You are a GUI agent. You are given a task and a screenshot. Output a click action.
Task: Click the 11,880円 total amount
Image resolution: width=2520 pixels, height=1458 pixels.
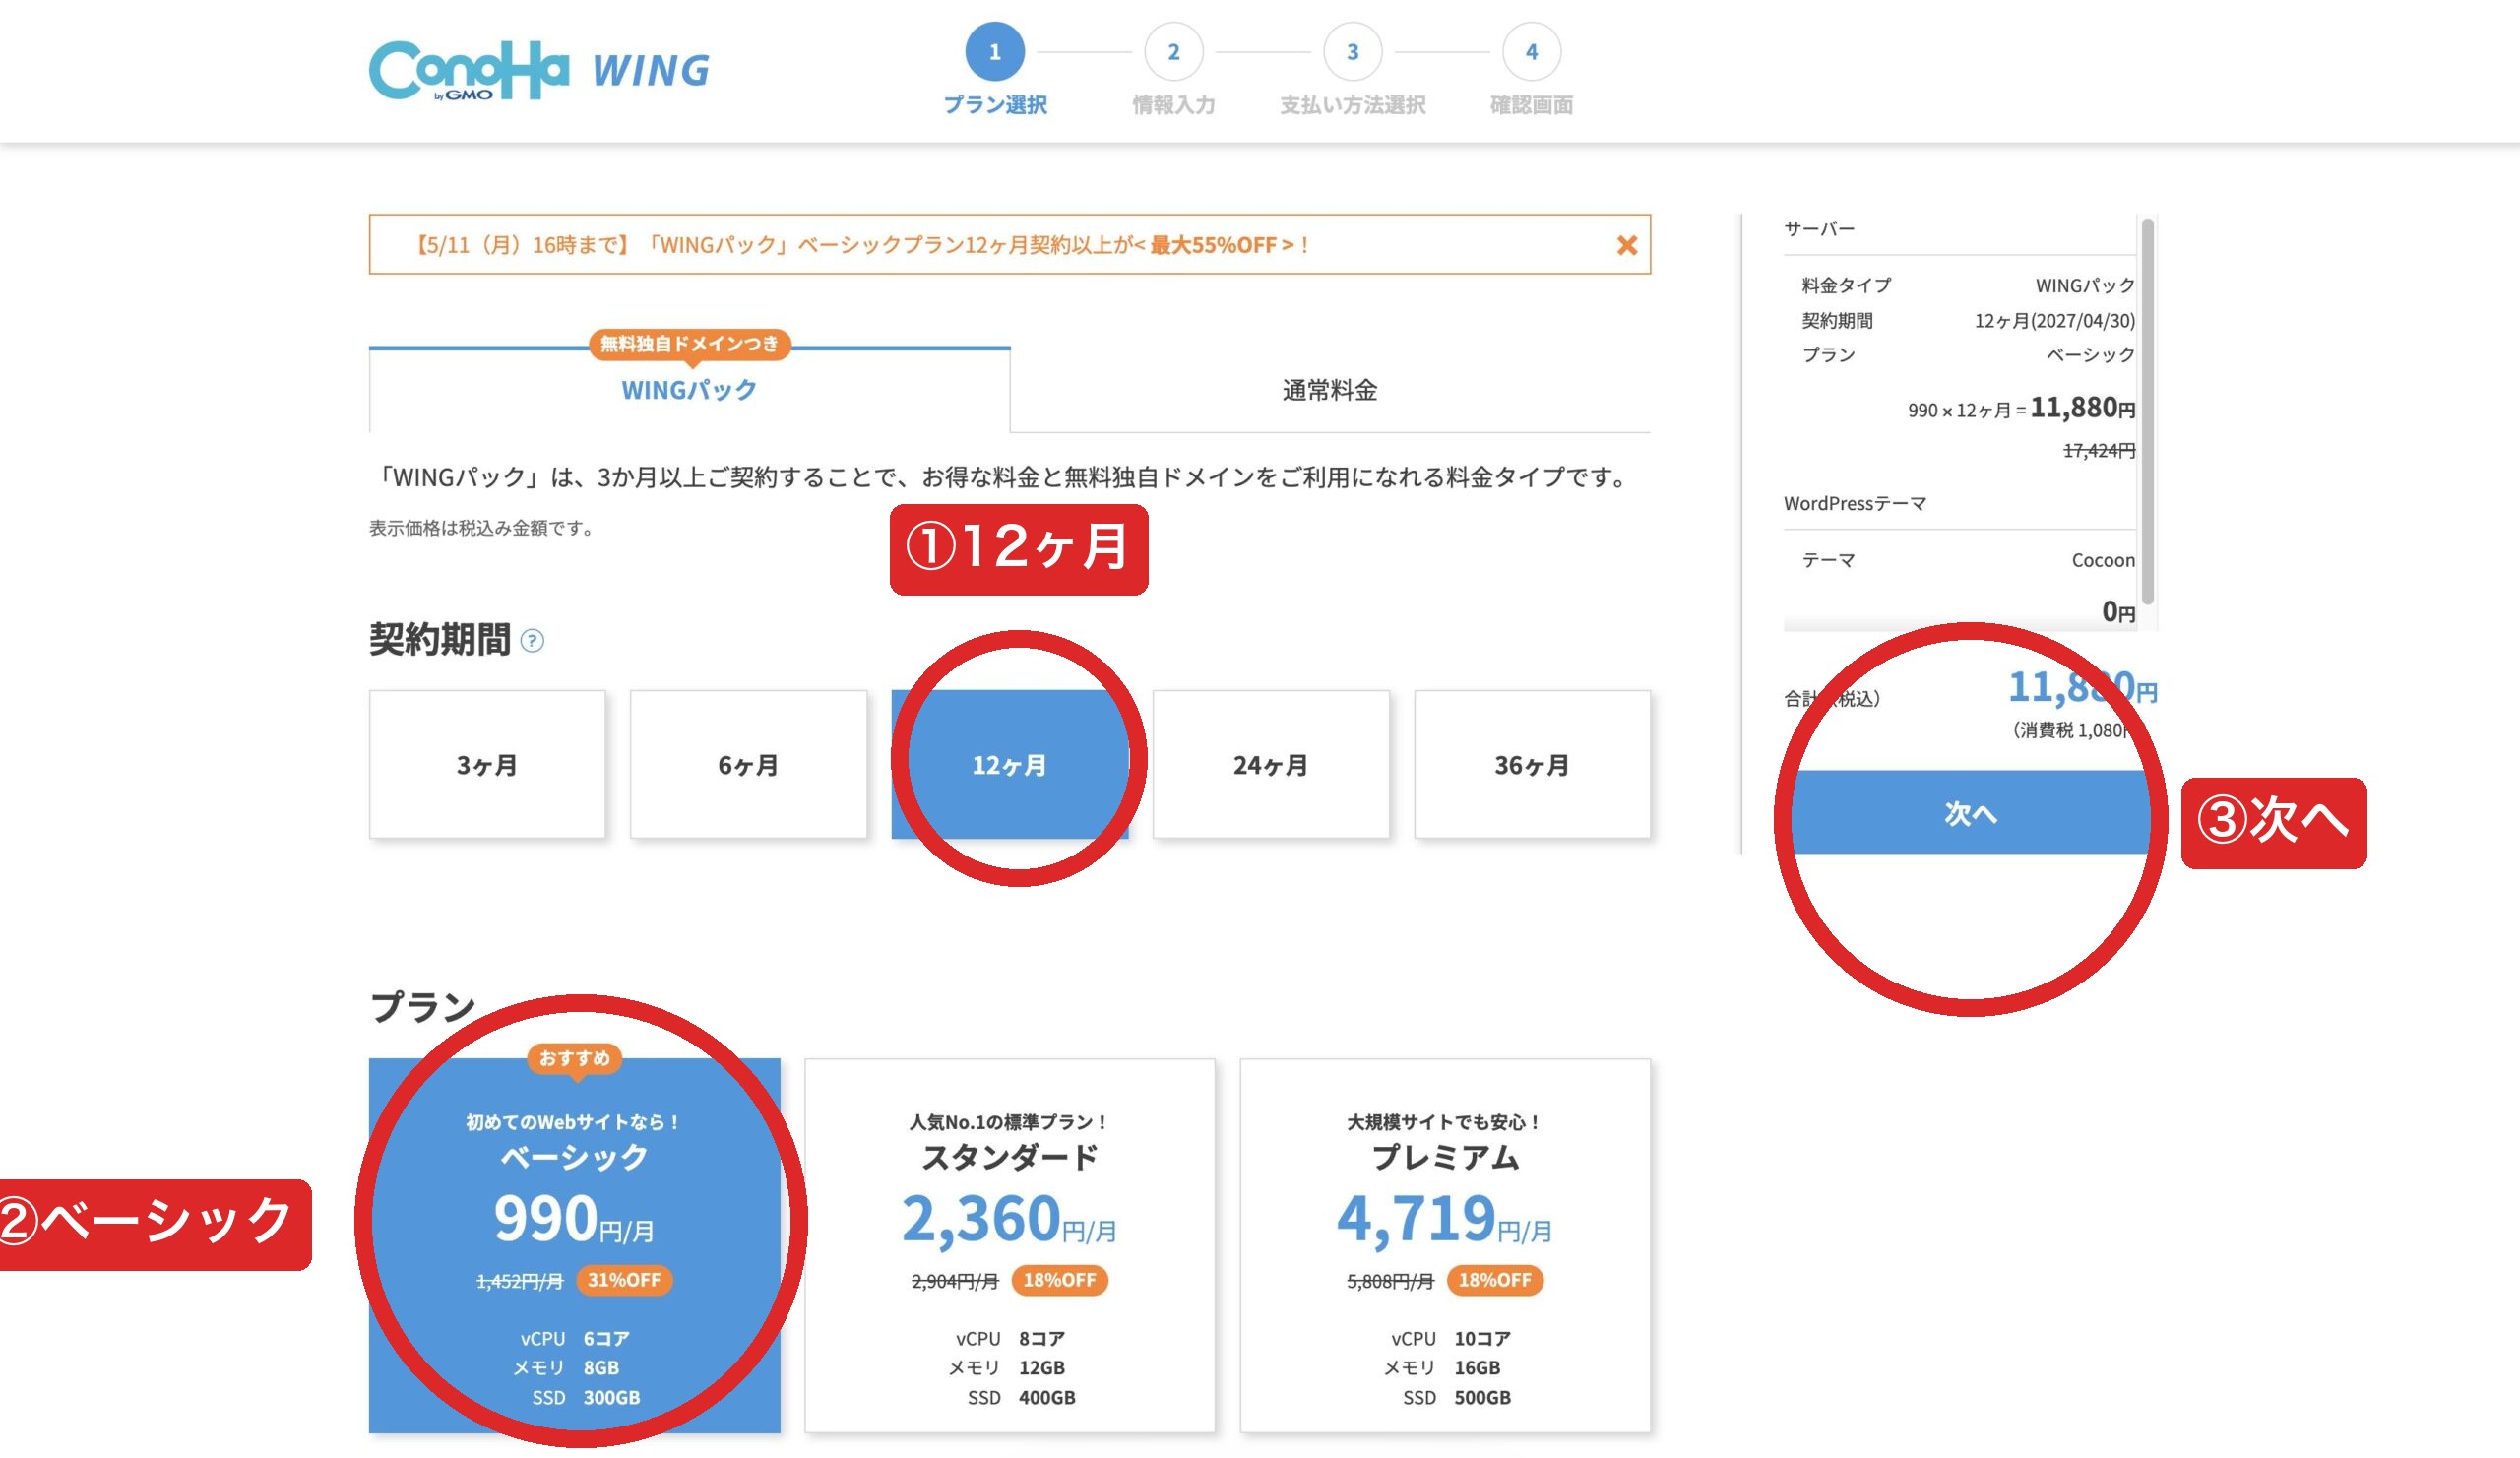(x=2082, y=688)
